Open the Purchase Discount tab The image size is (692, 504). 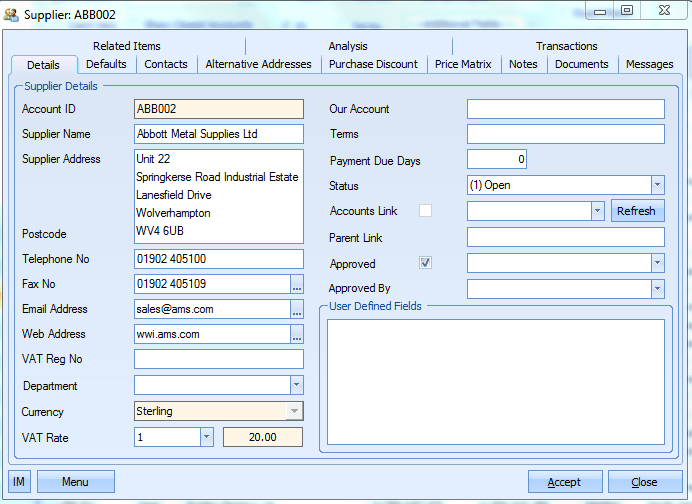(374, 64)
